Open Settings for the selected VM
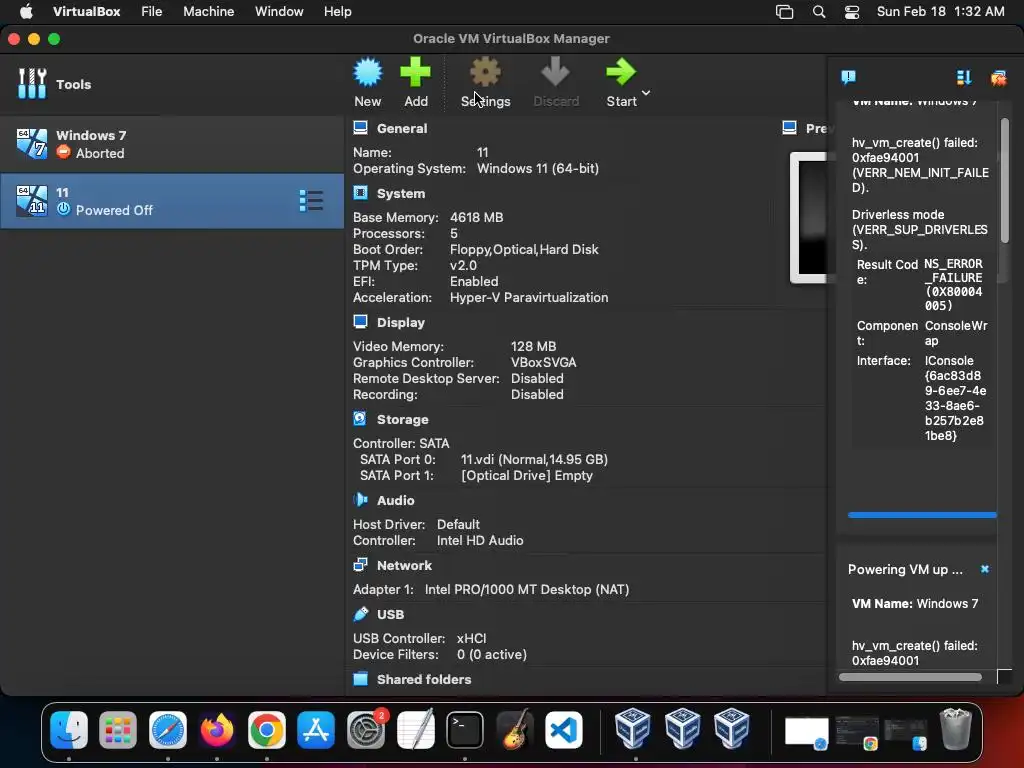Viewport: 1024px width, 768px height. click(x=485, y=82)
